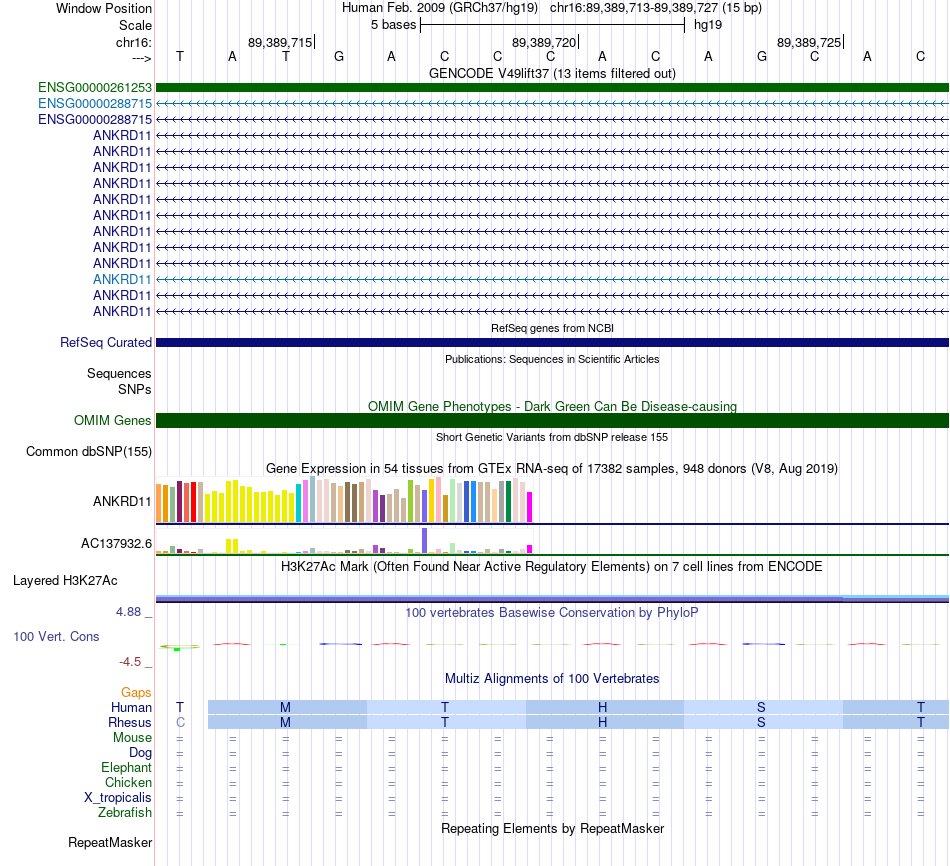Select the dark blue ENSG00000288715 label

(x=95, y=119)
